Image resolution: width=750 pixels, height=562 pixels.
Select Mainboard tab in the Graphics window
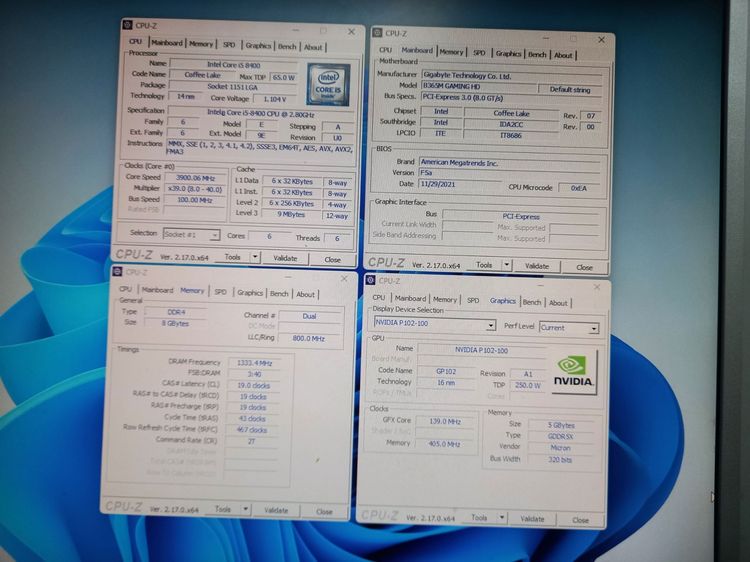410,298
